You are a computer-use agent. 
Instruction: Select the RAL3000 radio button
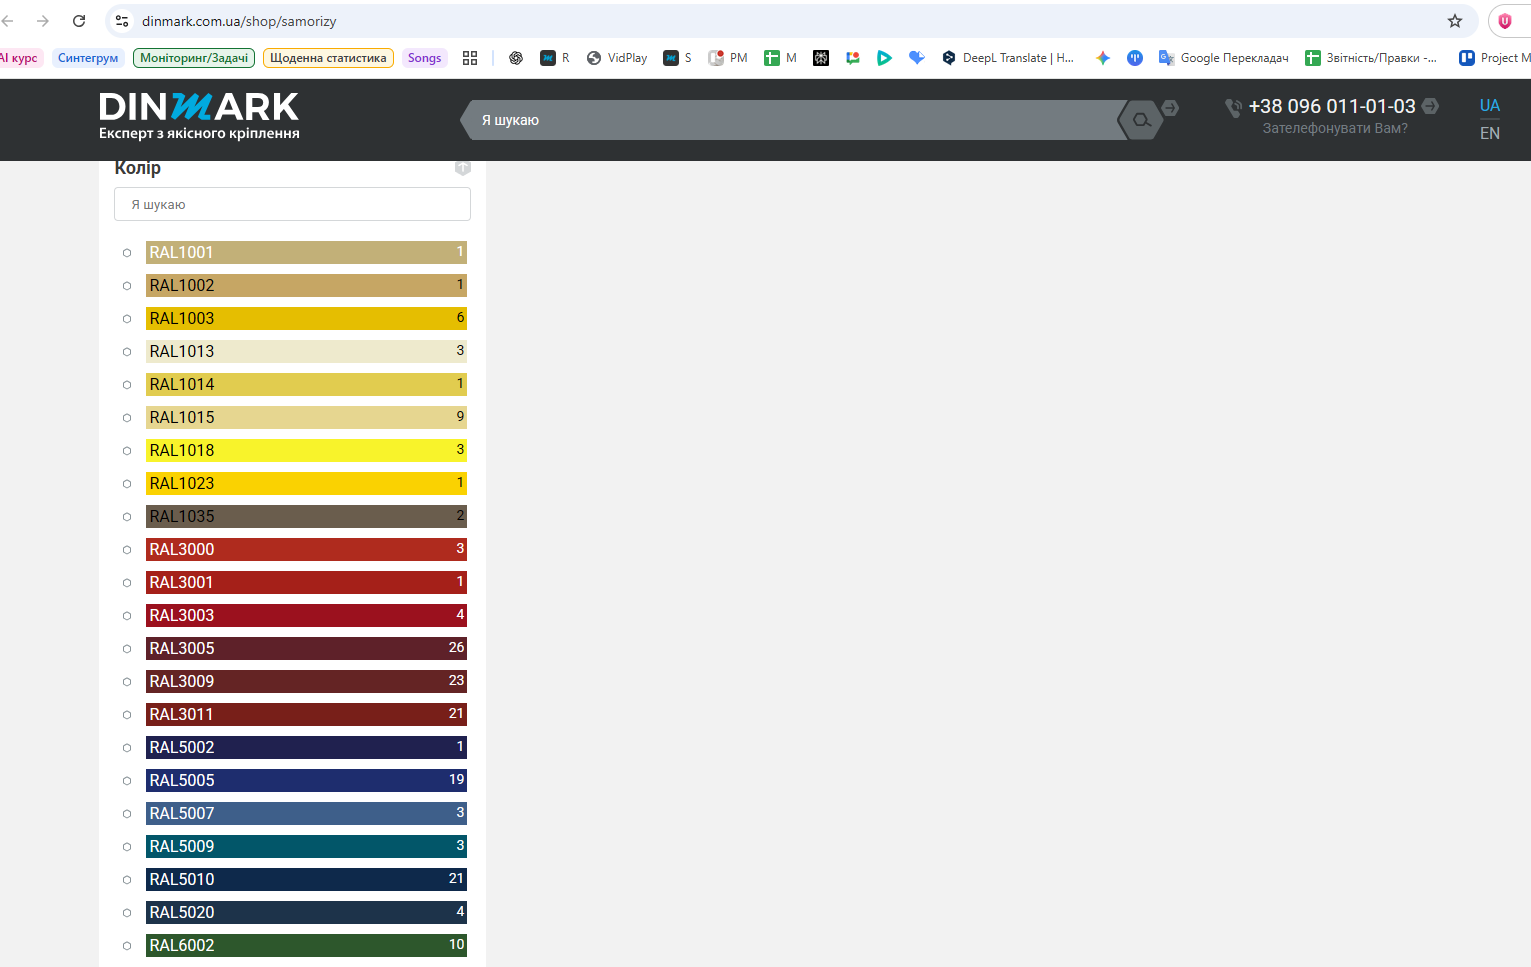[127, 550]
